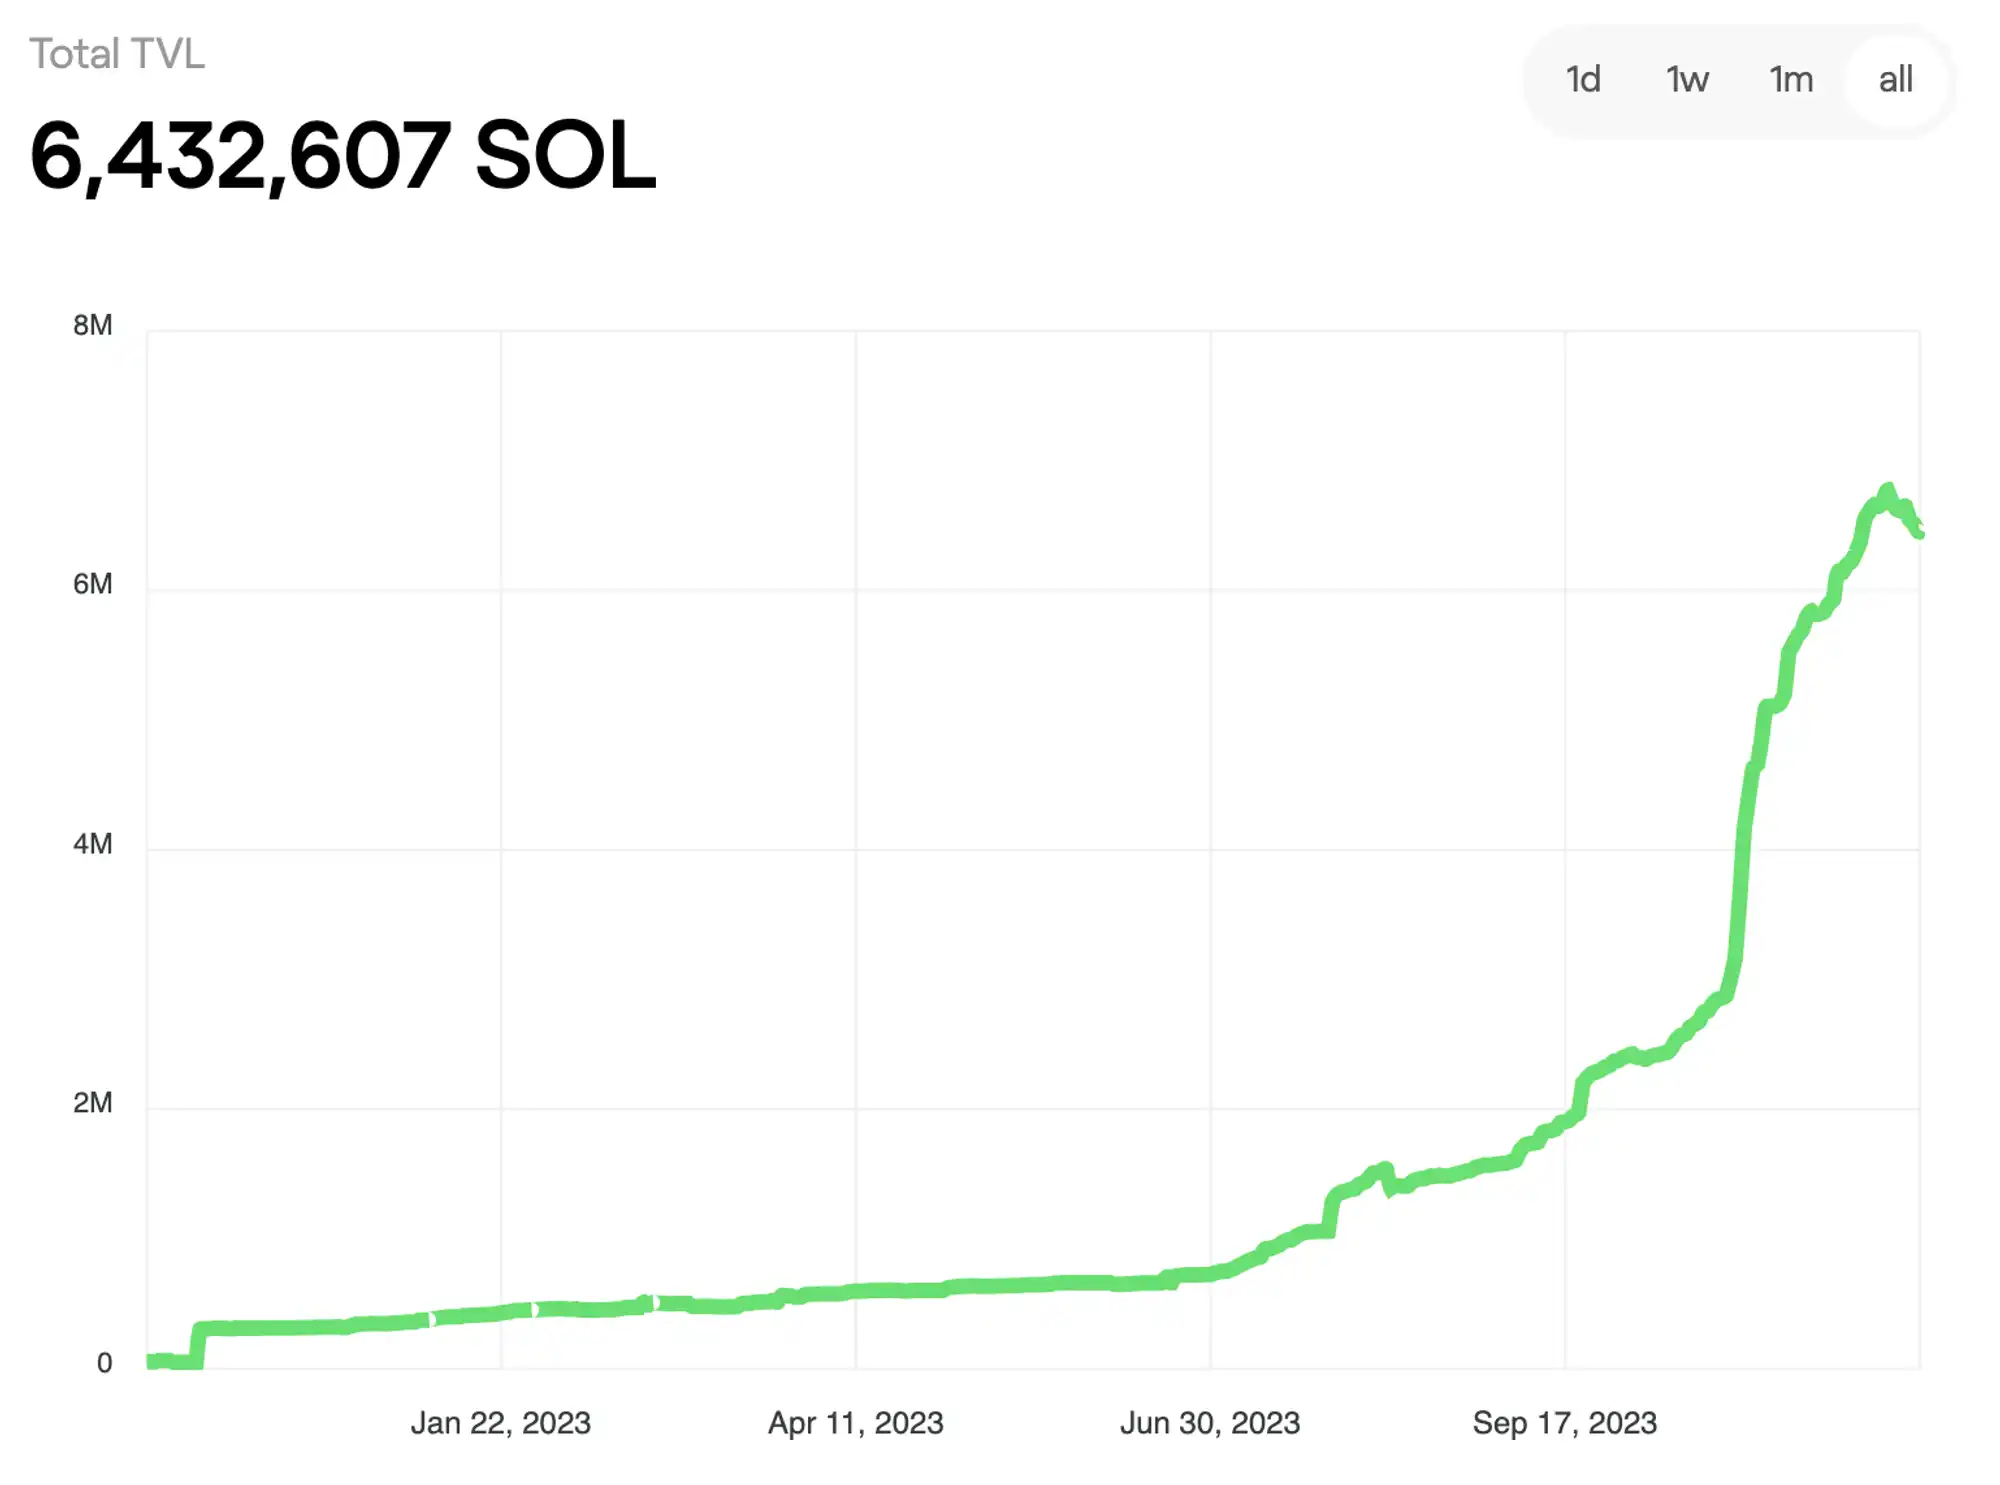
Task: Click the 6,432,607 SOL value
Action: coord(343,156)
